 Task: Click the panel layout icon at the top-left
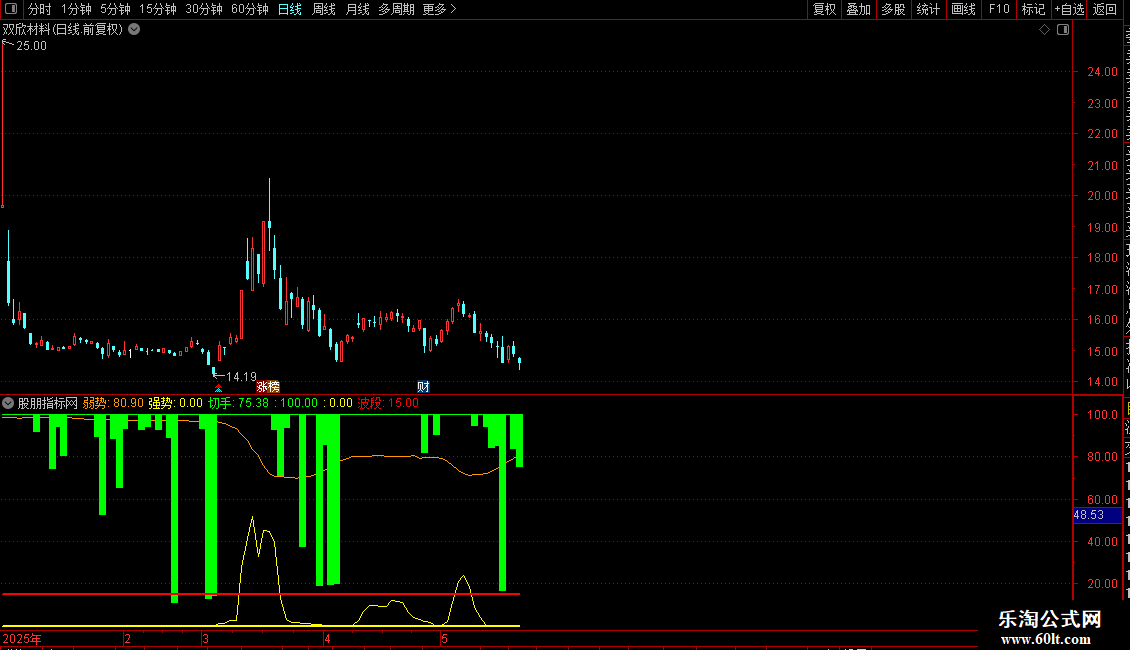[11, 9]
